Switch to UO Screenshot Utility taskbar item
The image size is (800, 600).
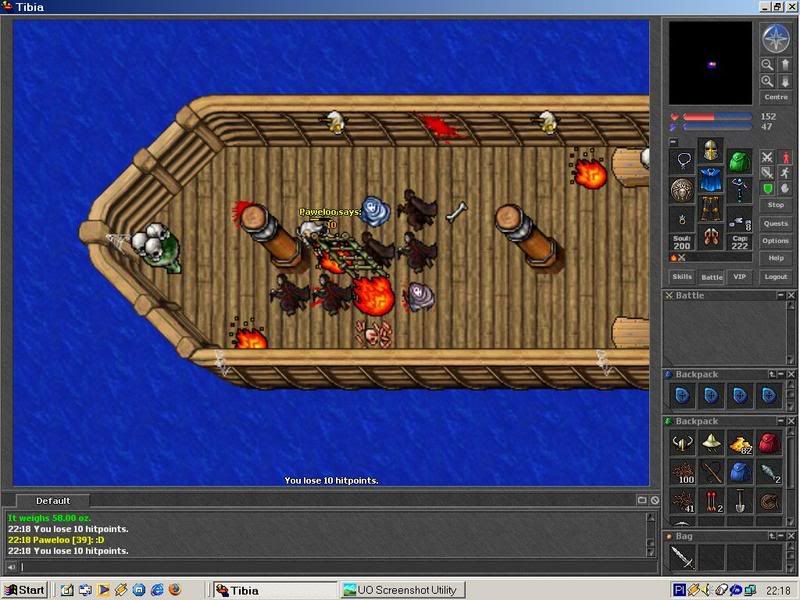point(403,590)
